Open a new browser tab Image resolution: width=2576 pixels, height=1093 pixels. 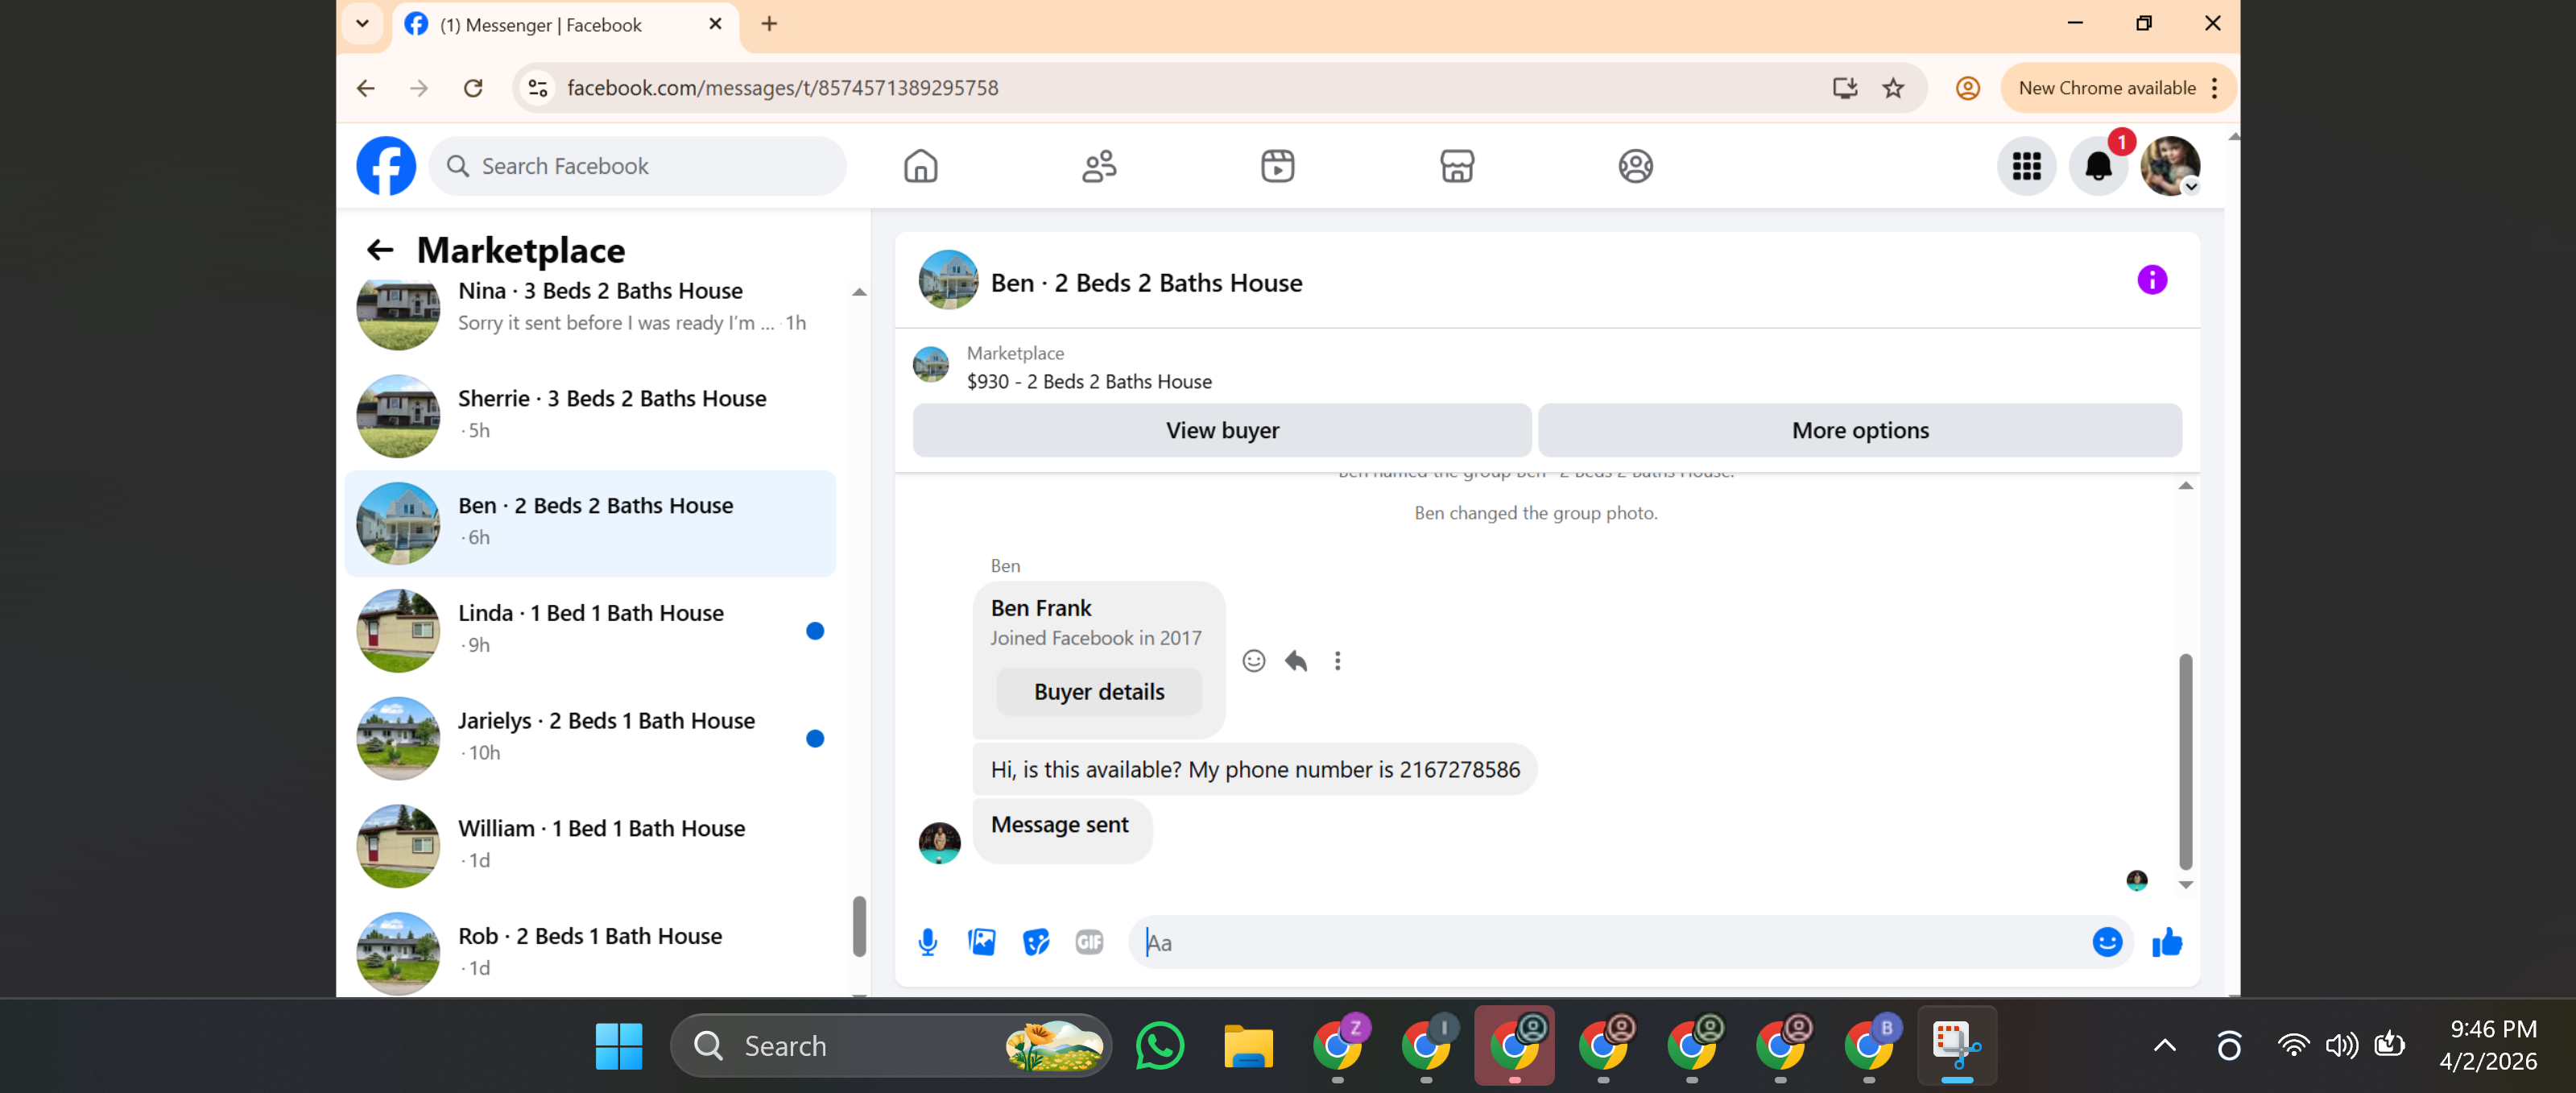(768, 24)
